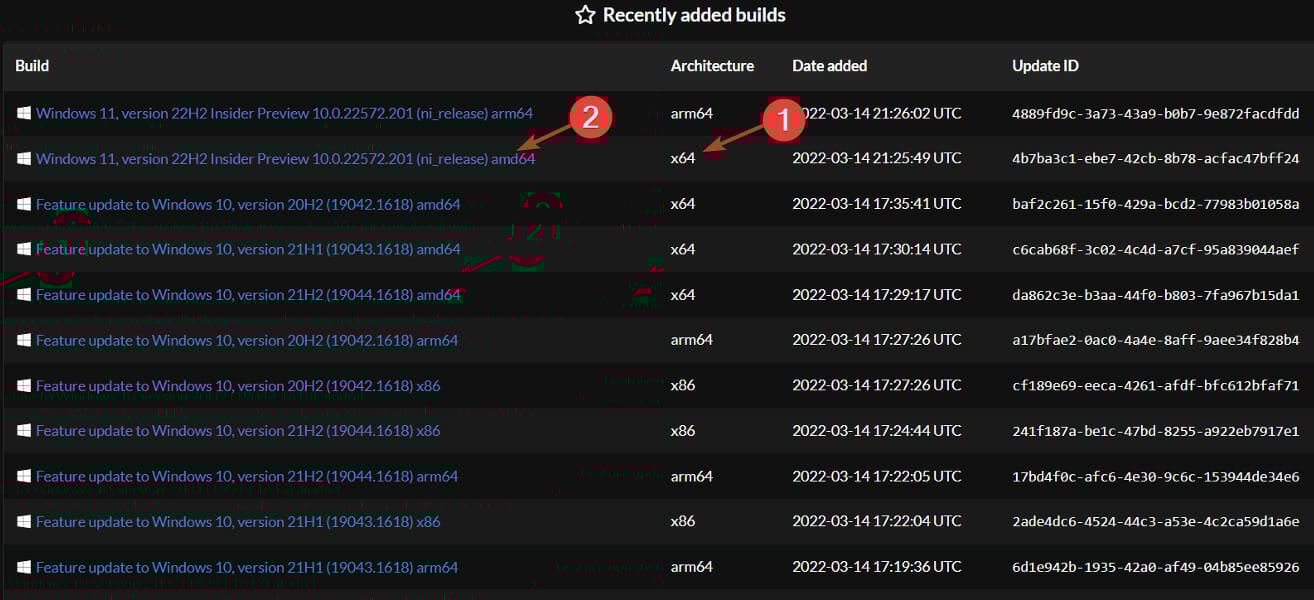Click Windows logo beside Windows 11 22H2 arm64 build
The height and width of the screenshot is (600, 1314).
pyautogui.click(x=24, y=113)
